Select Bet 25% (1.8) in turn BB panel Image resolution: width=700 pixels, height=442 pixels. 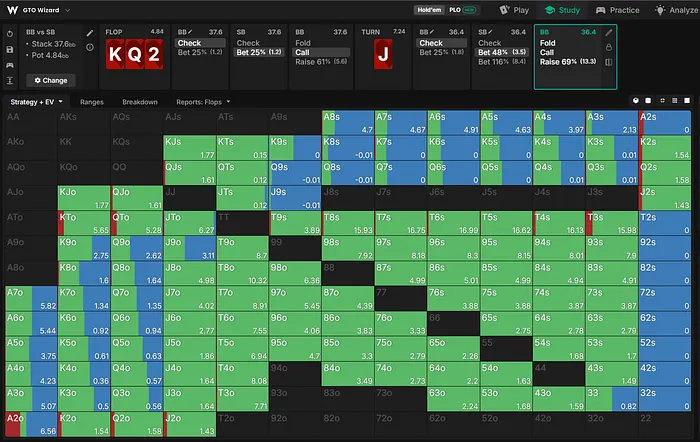[441, 52]
